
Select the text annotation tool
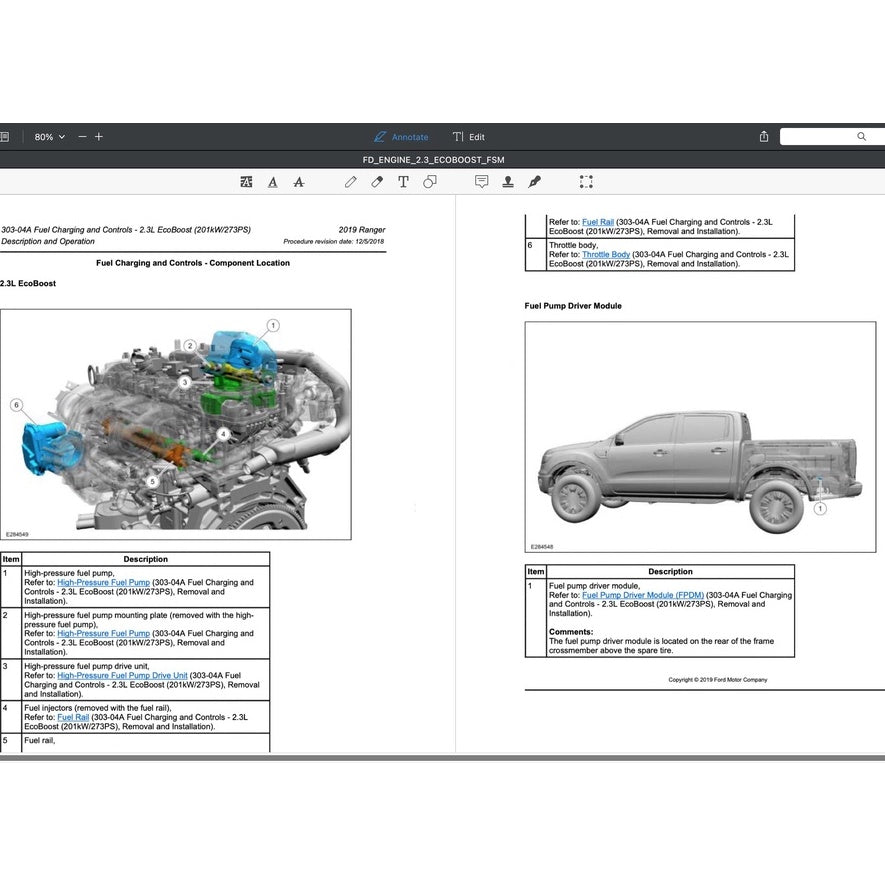point(403,182)
